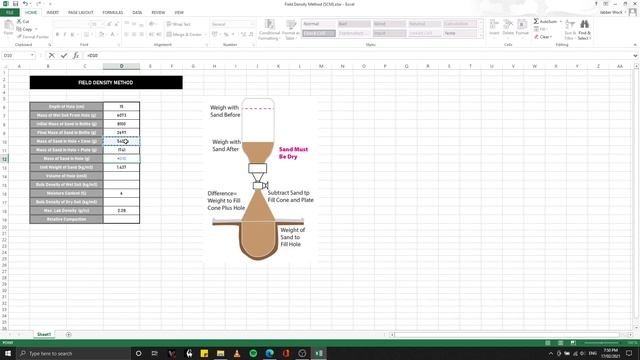
Task: Click the Paste clipboard icon
Action: pyautogui.click(x=8, y=27)
